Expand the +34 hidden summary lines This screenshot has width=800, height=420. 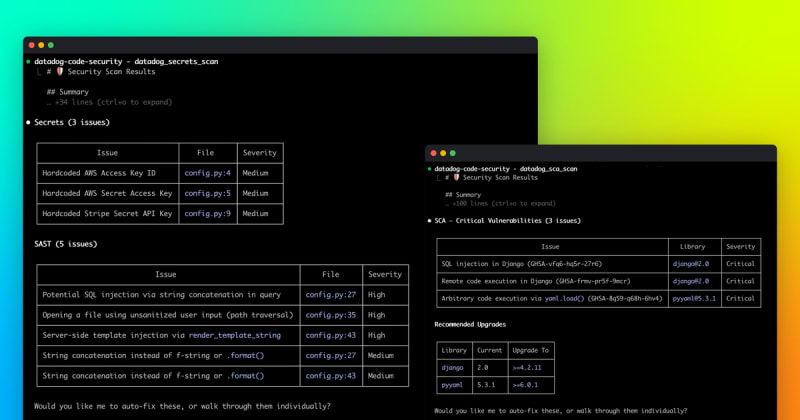(101, 102)
